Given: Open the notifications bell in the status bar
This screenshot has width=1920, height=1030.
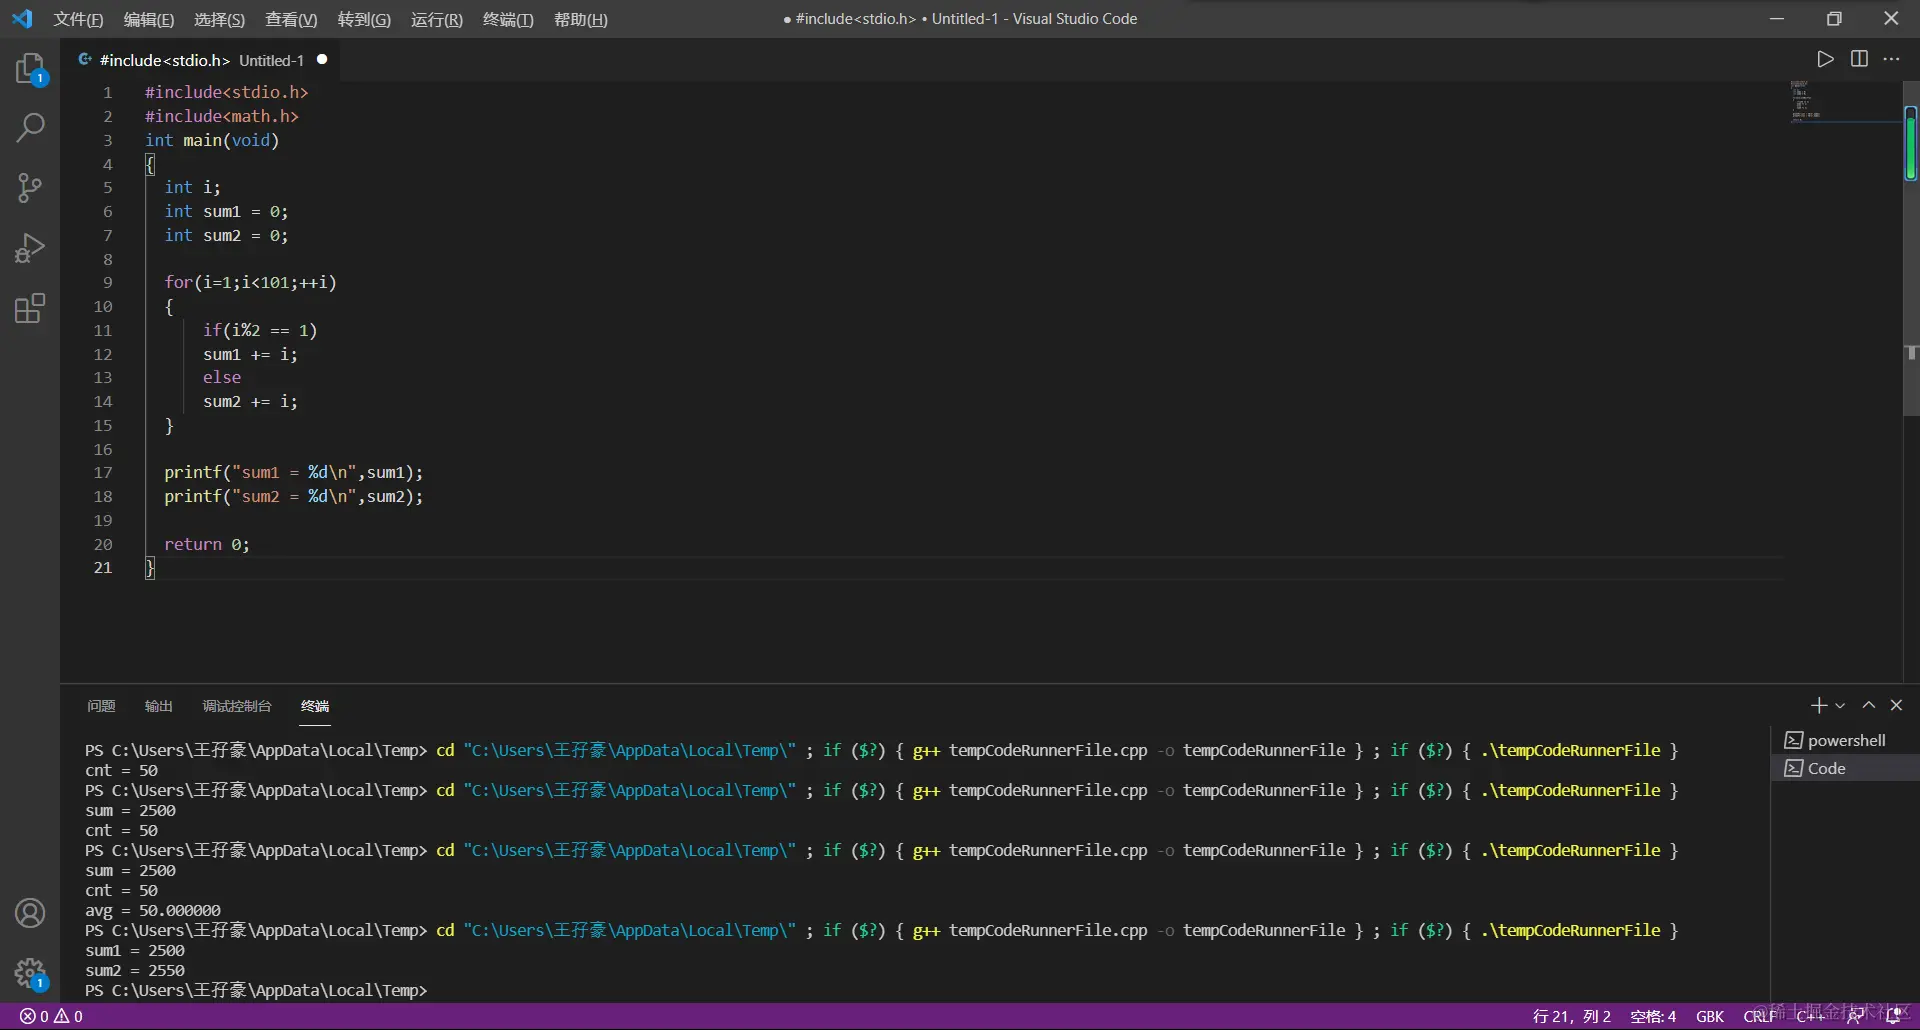Looking at the screenshot, I should (x=1893, y=1016).
